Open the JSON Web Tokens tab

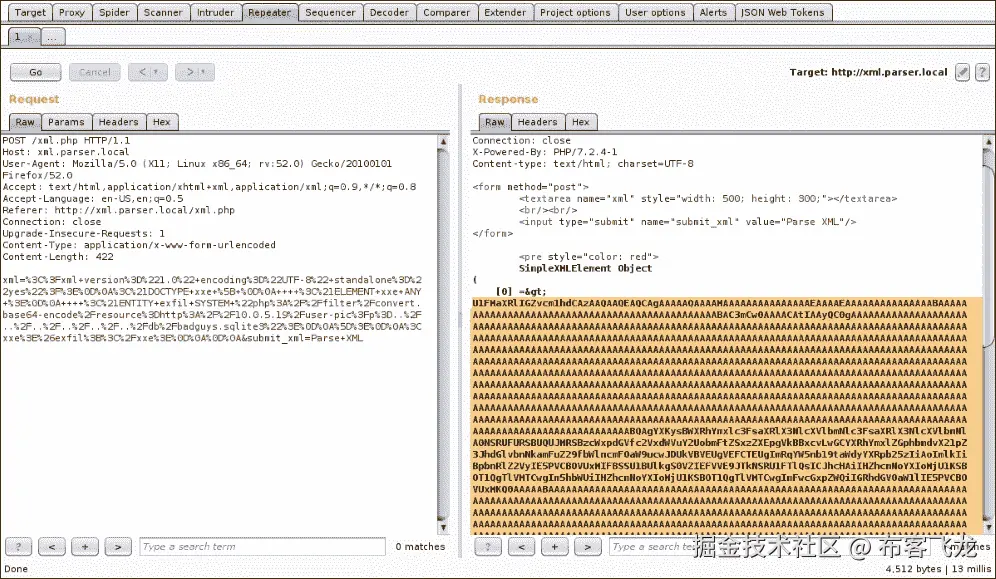click(x=783, y=12)
